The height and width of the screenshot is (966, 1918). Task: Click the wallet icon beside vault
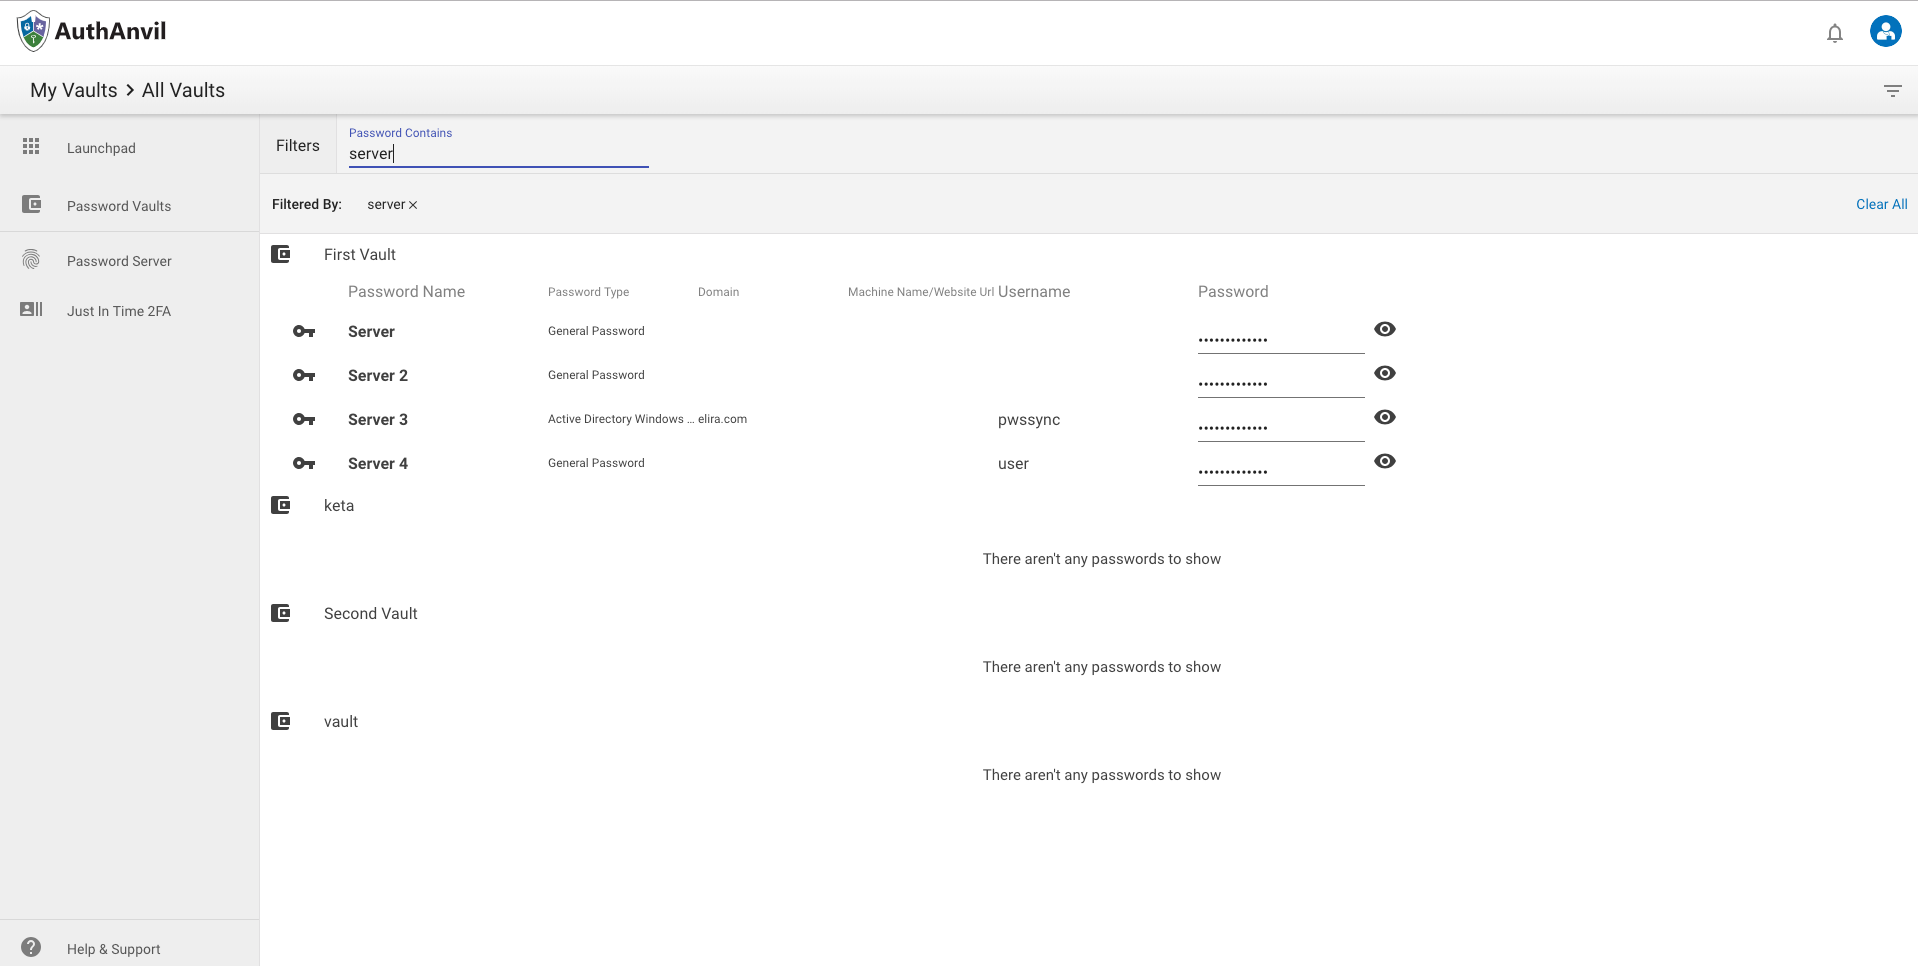(281, 721)
